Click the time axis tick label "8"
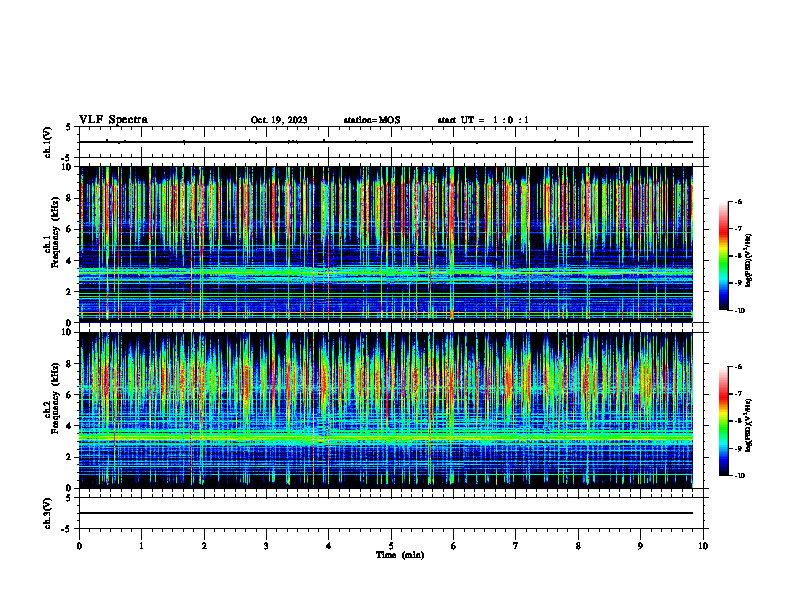The height and width of the screenshot is (612, 792). coord(578,546)
